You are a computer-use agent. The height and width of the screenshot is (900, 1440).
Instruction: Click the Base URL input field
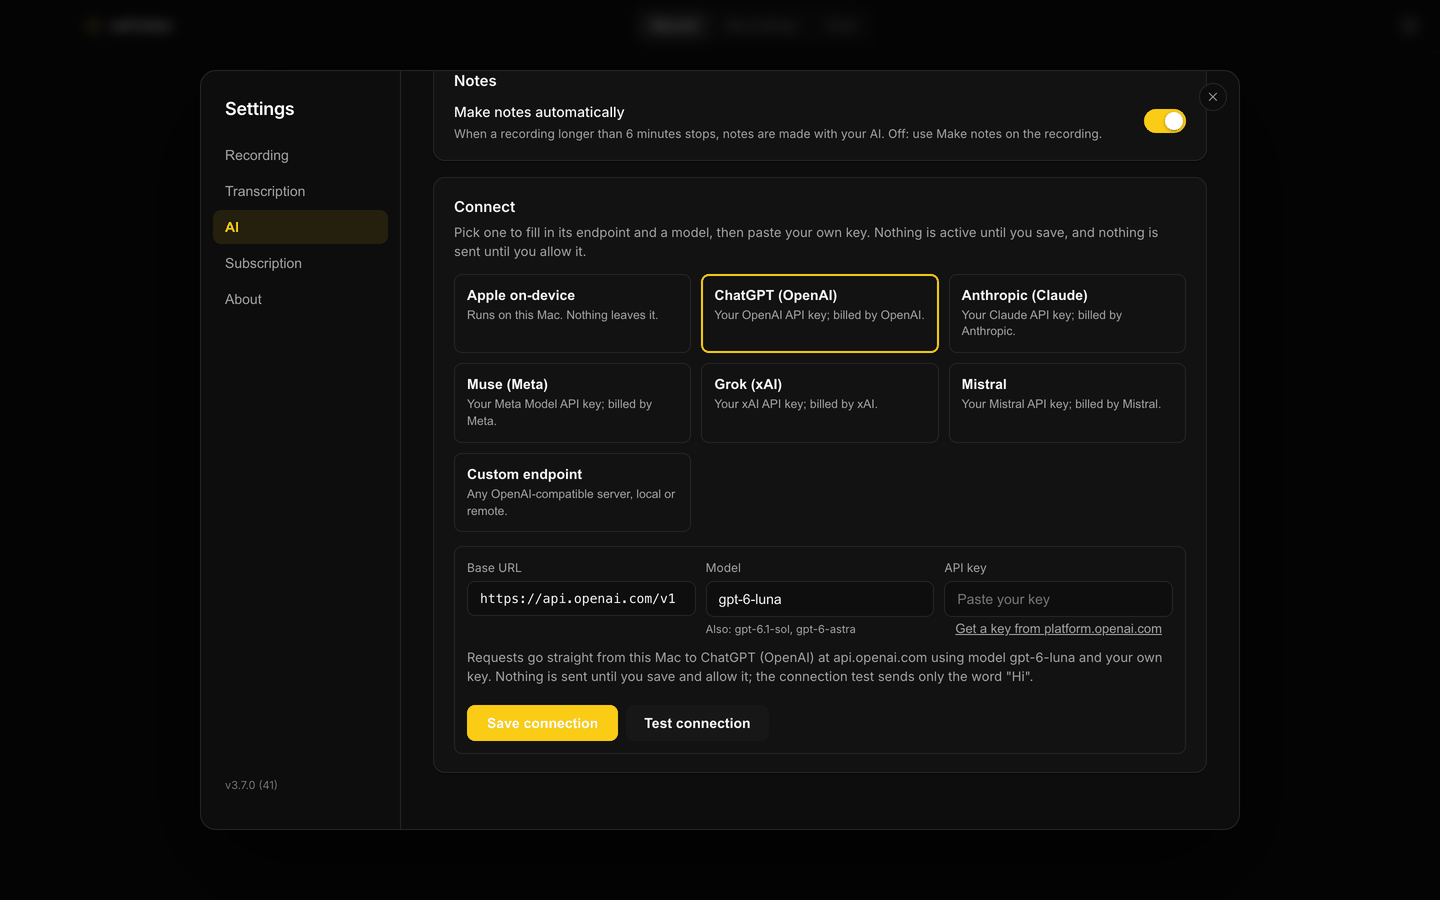(x=581, y=598)
